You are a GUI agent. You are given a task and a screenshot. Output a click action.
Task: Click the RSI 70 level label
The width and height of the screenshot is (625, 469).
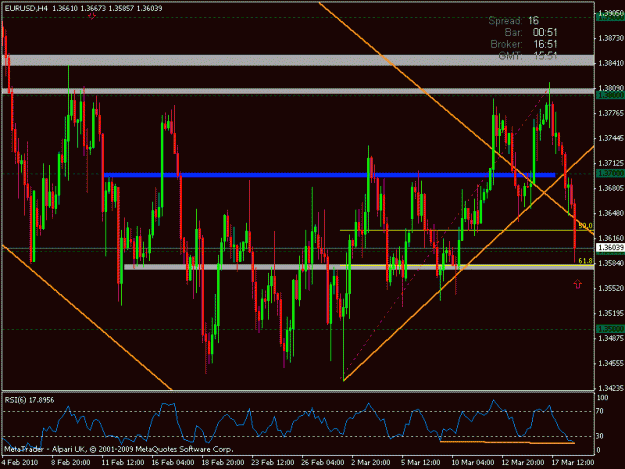point(599,411)
